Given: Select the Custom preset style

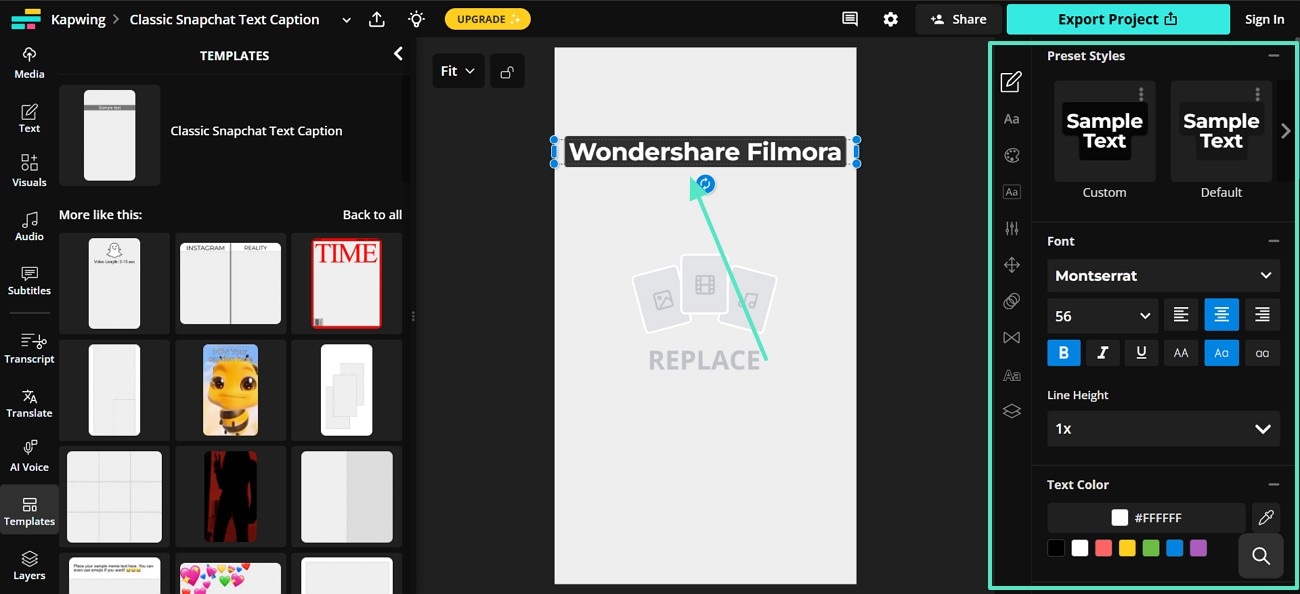Looking at the screenshot, I should [x=1104, y=132].
